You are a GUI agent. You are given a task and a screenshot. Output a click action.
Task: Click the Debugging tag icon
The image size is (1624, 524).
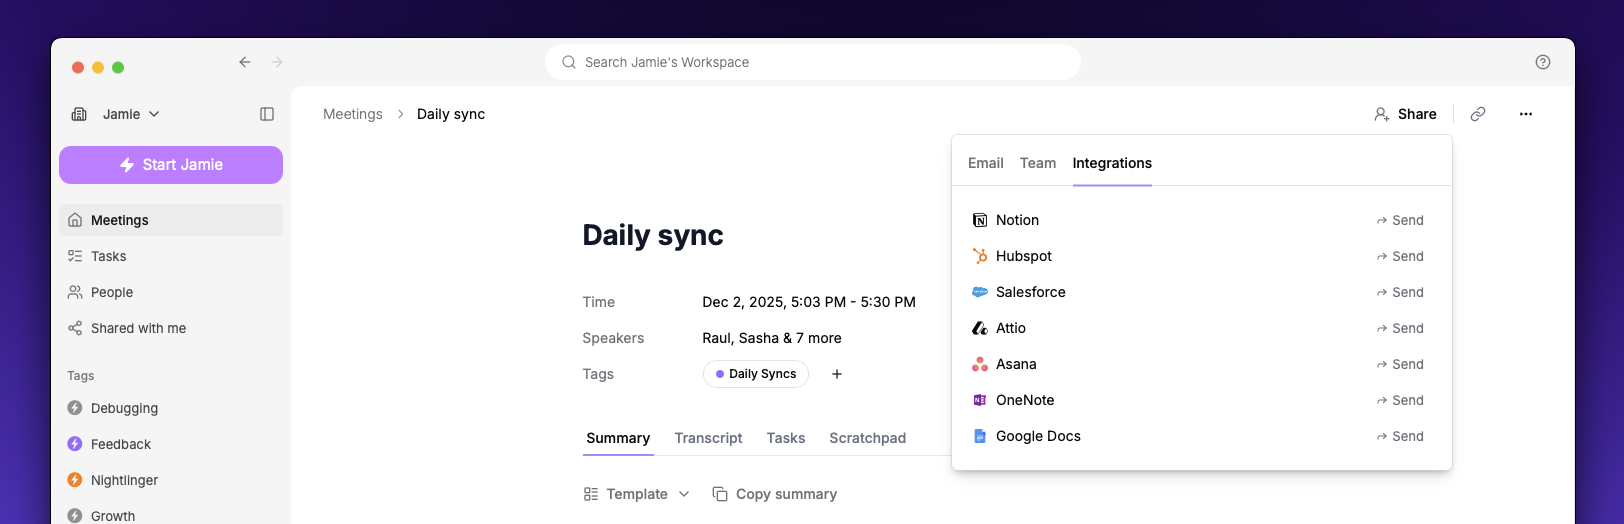[75, 408]
